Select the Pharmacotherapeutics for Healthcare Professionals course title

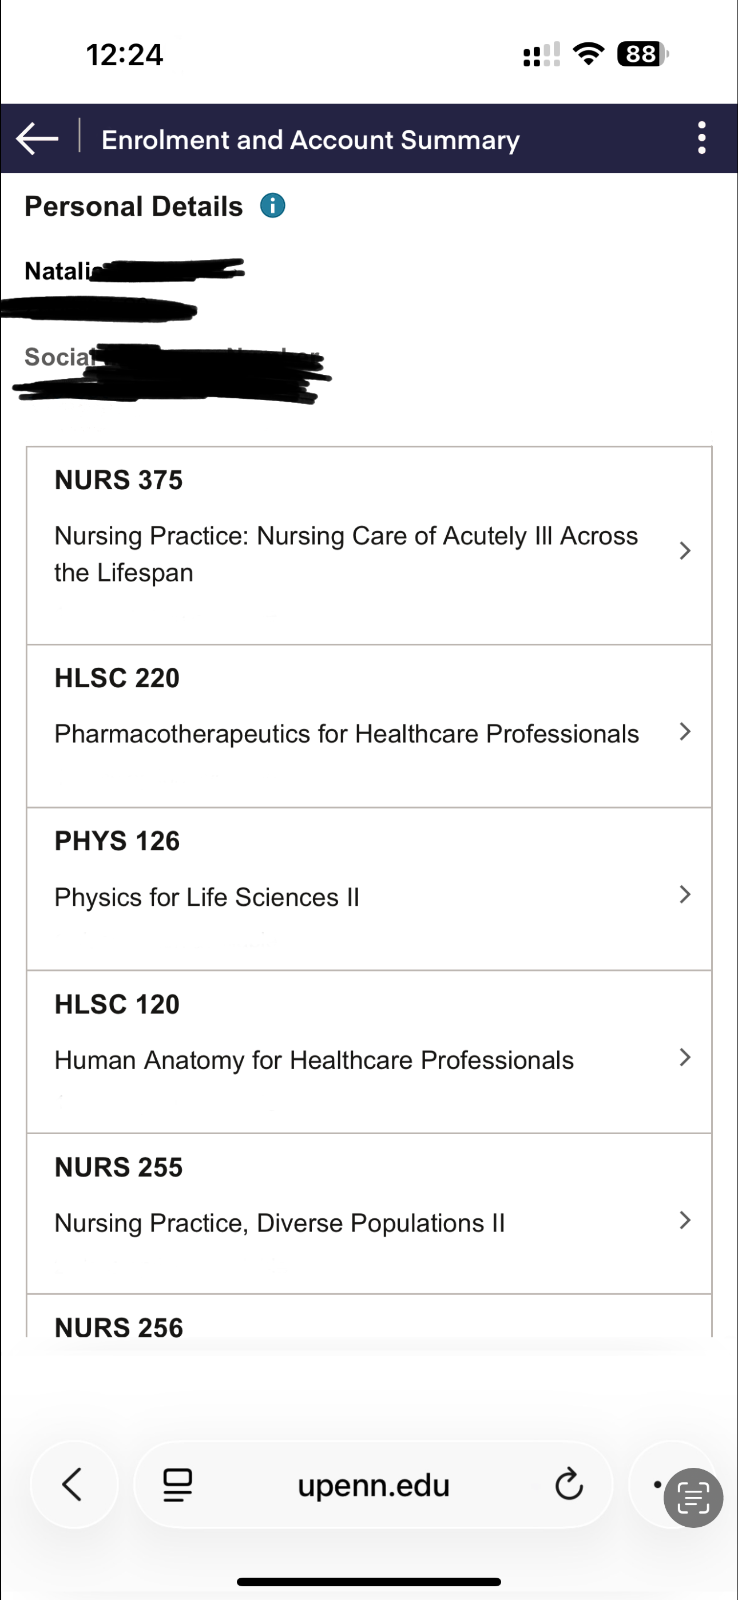(346, 734)
